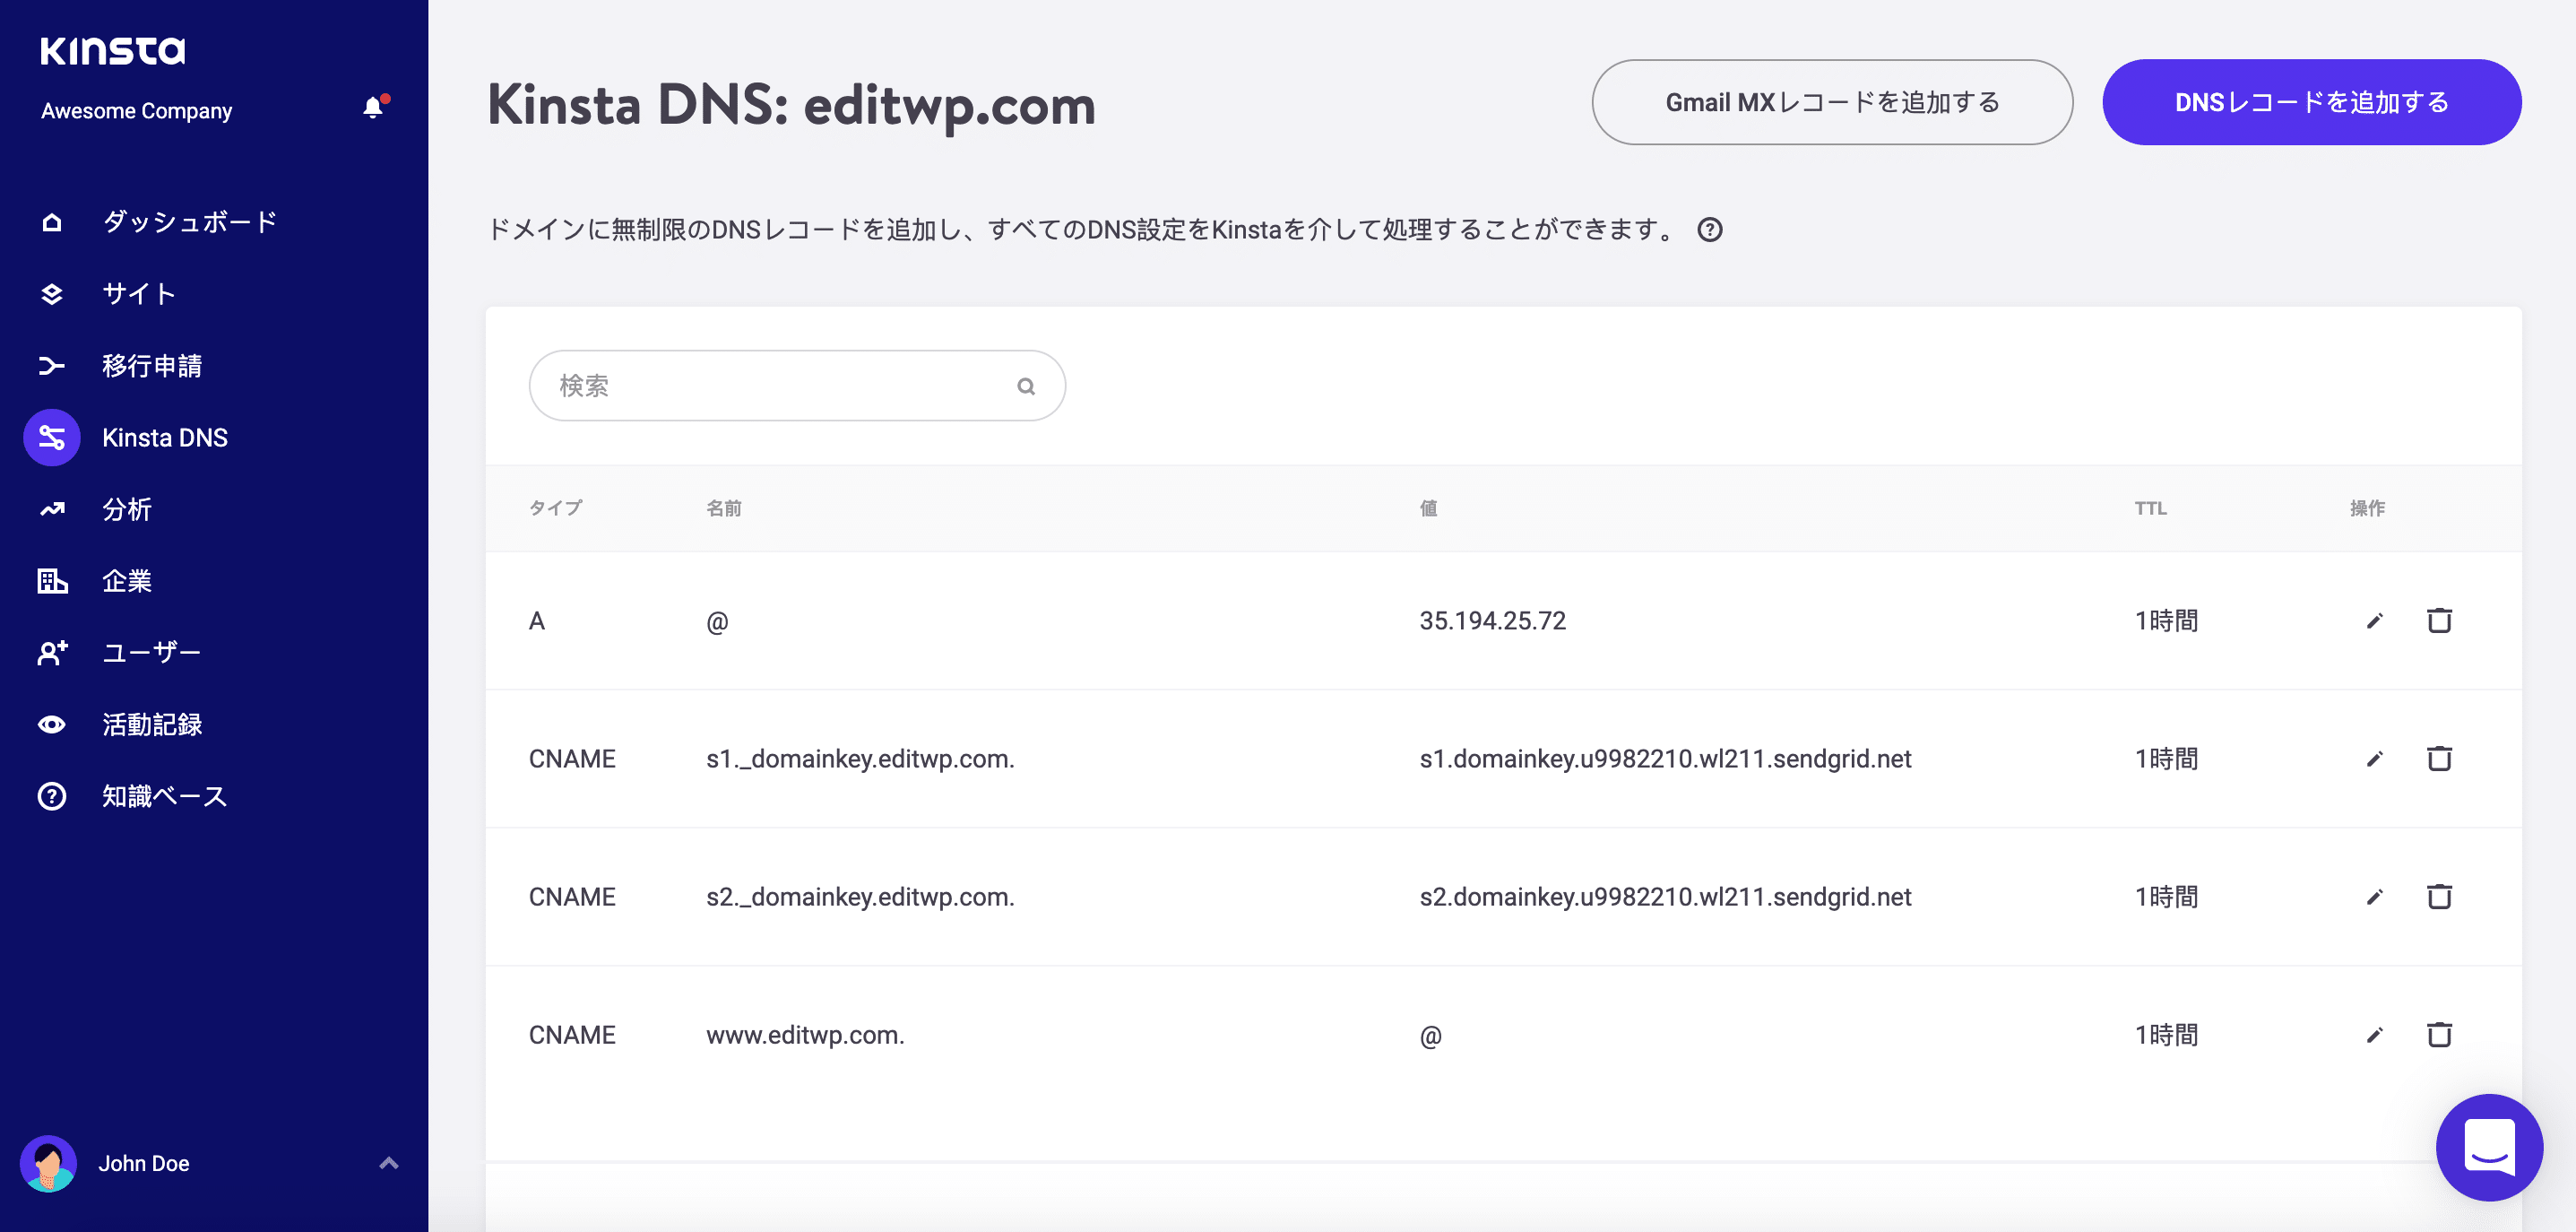
Task: Open the 分析 analytics icon
Action: tap(51, 509)
